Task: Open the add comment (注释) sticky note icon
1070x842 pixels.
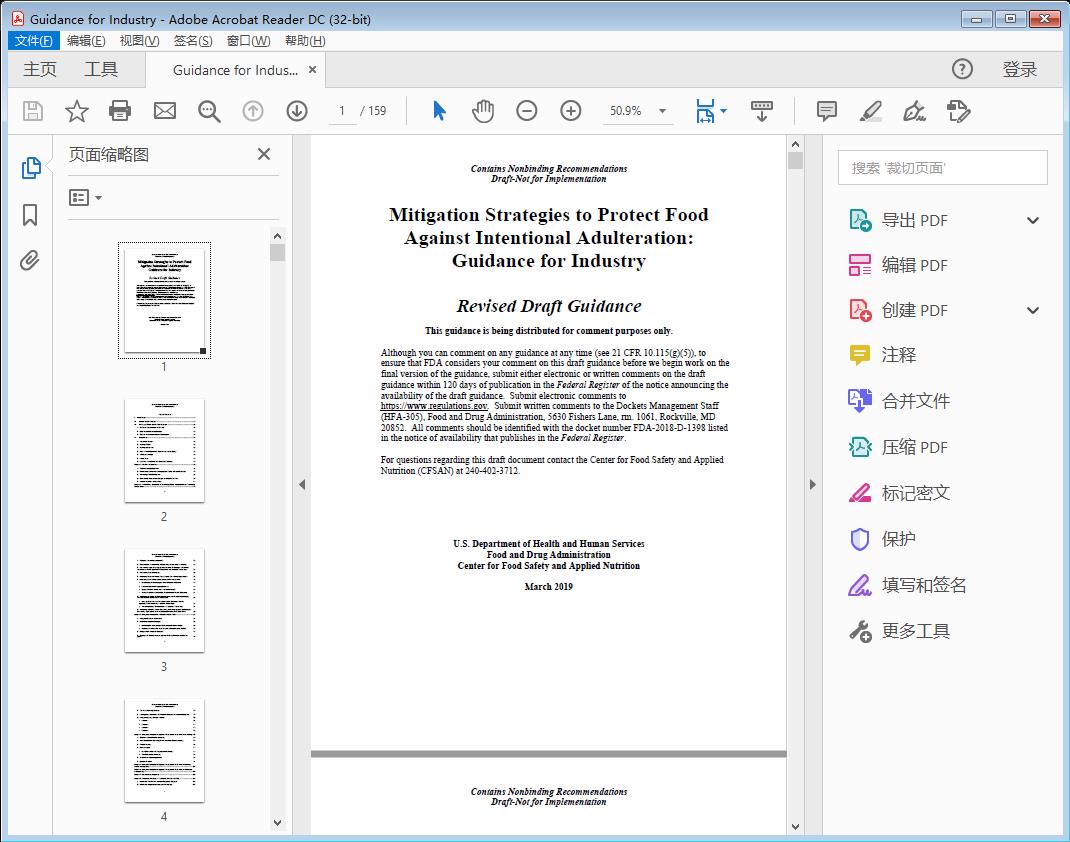Action: tap(826, 111)
